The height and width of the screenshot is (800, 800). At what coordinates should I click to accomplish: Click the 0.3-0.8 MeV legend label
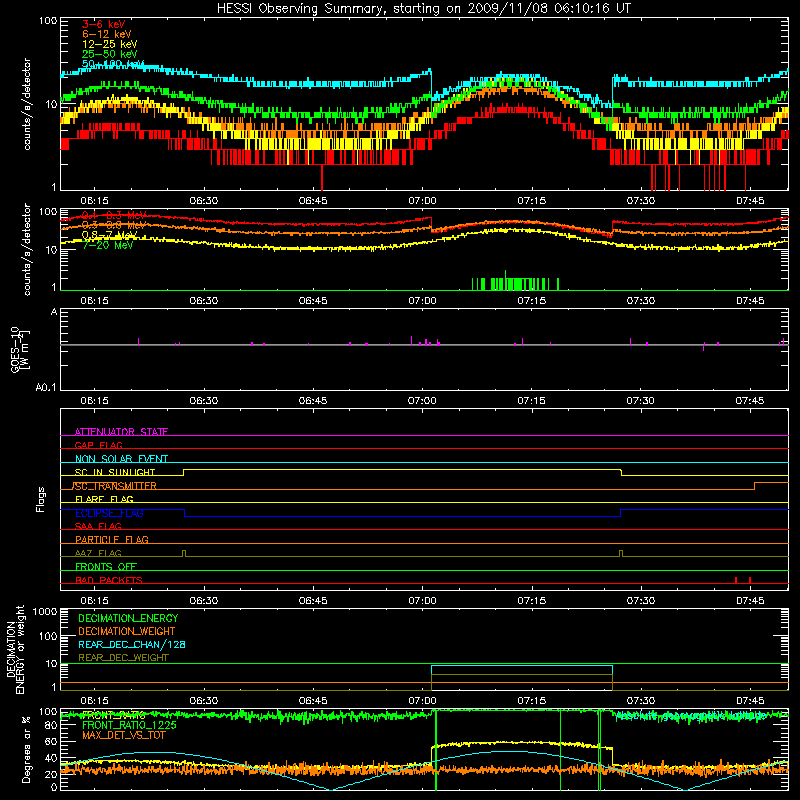114,225
